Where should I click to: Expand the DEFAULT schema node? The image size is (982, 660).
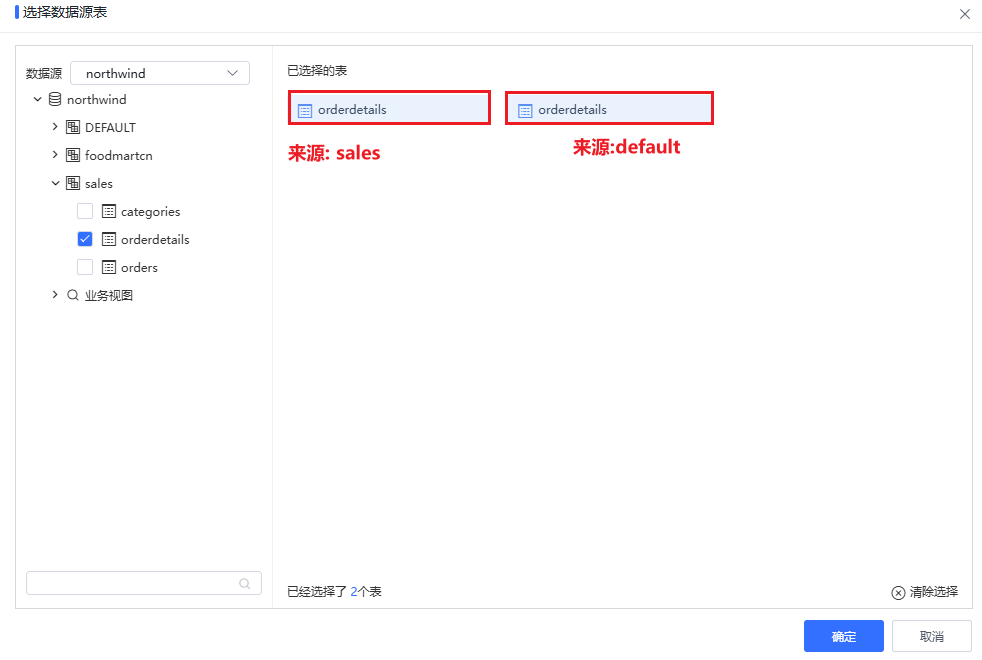click(55, 127)
